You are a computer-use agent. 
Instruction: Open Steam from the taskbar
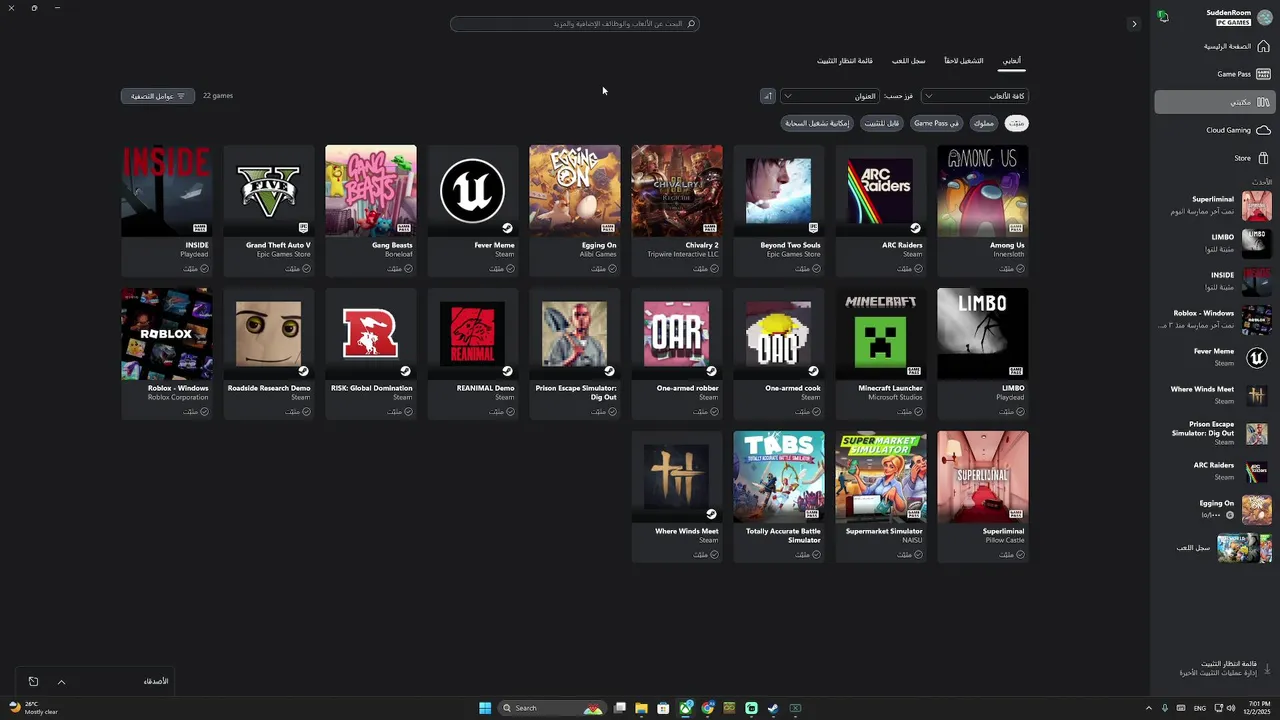[x=773, y=708]
